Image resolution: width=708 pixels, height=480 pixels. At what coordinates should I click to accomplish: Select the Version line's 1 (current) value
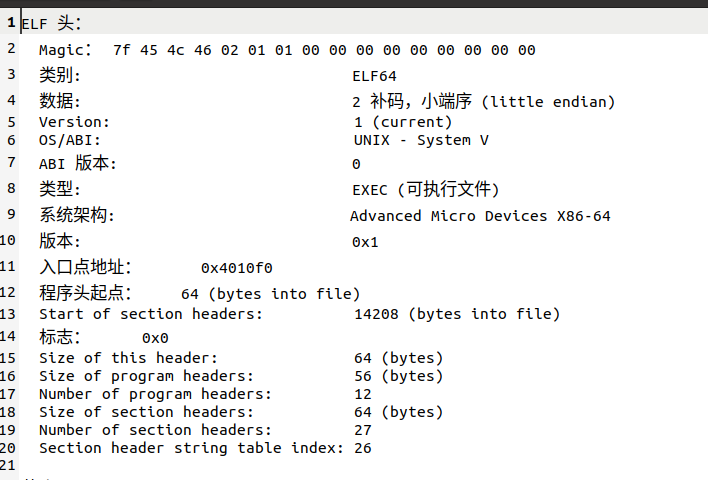pos(402,122)
